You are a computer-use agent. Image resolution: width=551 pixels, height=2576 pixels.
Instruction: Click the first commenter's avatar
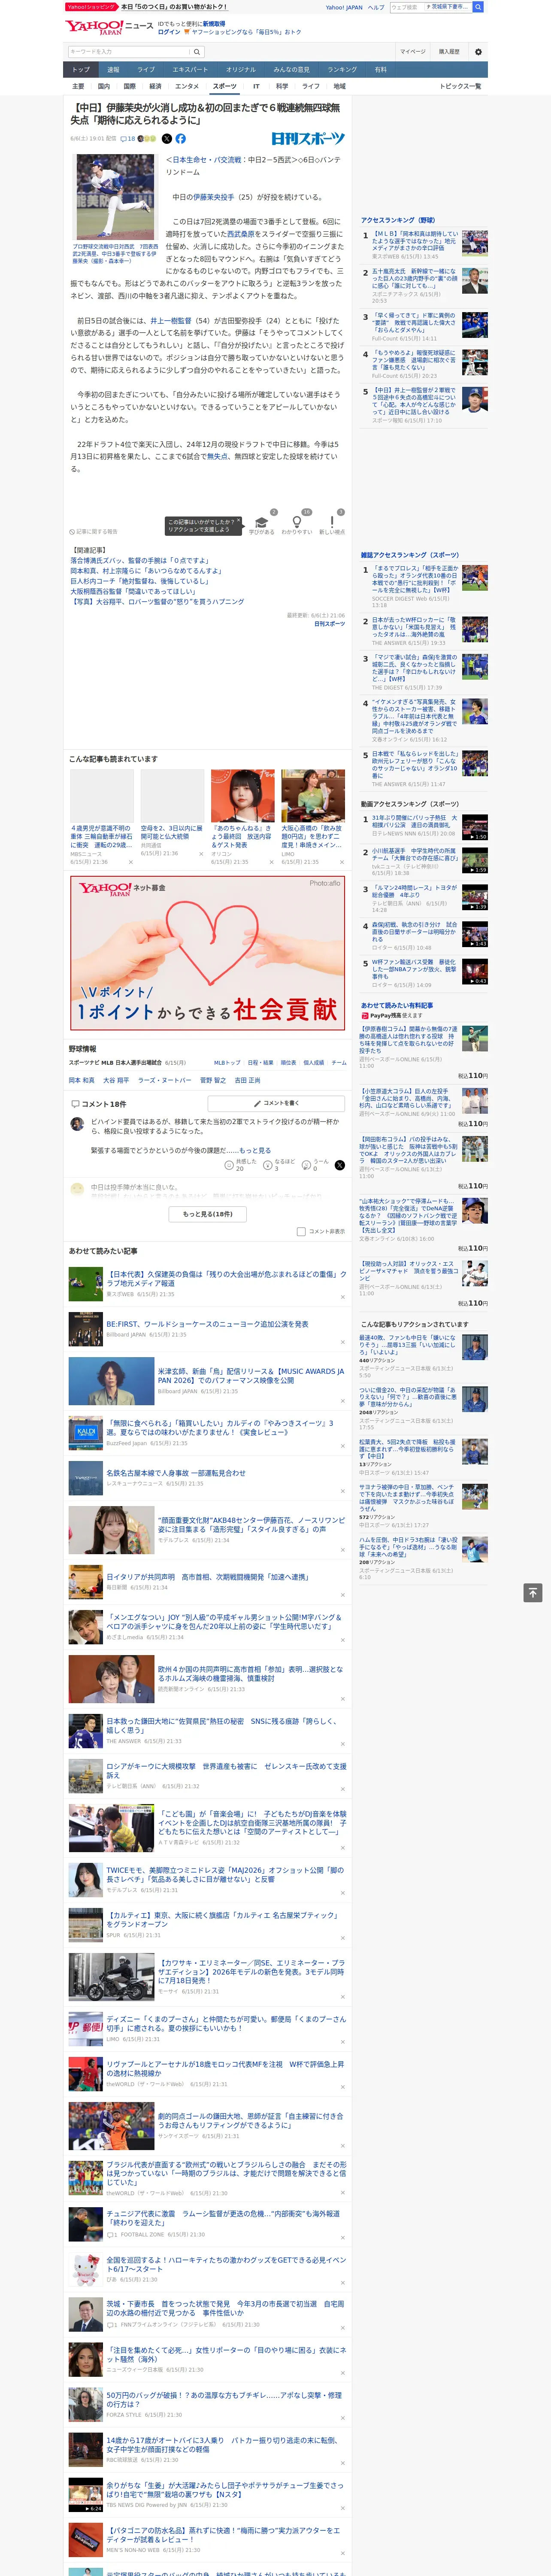pos(77,1124)
